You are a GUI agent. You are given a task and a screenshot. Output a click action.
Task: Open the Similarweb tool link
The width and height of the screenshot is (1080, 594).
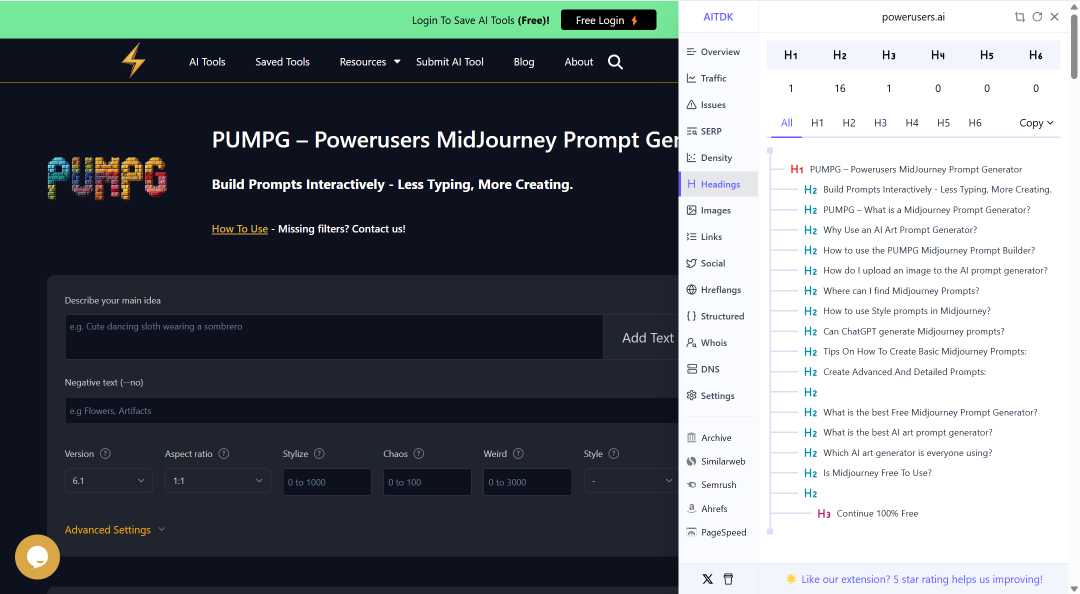click(716, 462)
